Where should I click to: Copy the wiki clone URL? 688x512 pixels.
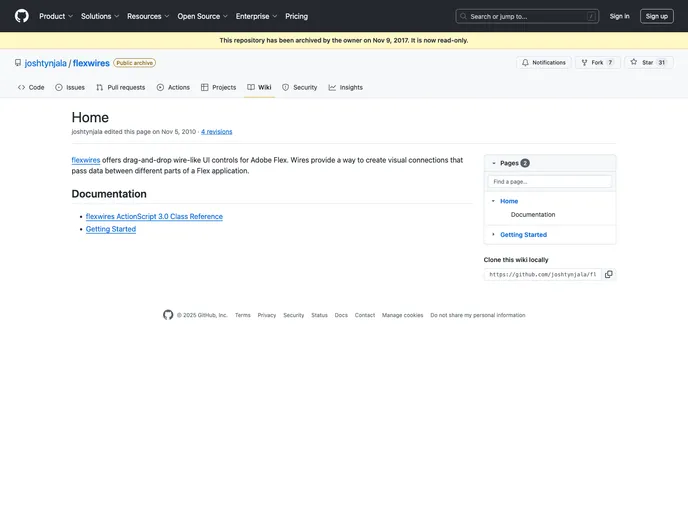tap(609, 274)
